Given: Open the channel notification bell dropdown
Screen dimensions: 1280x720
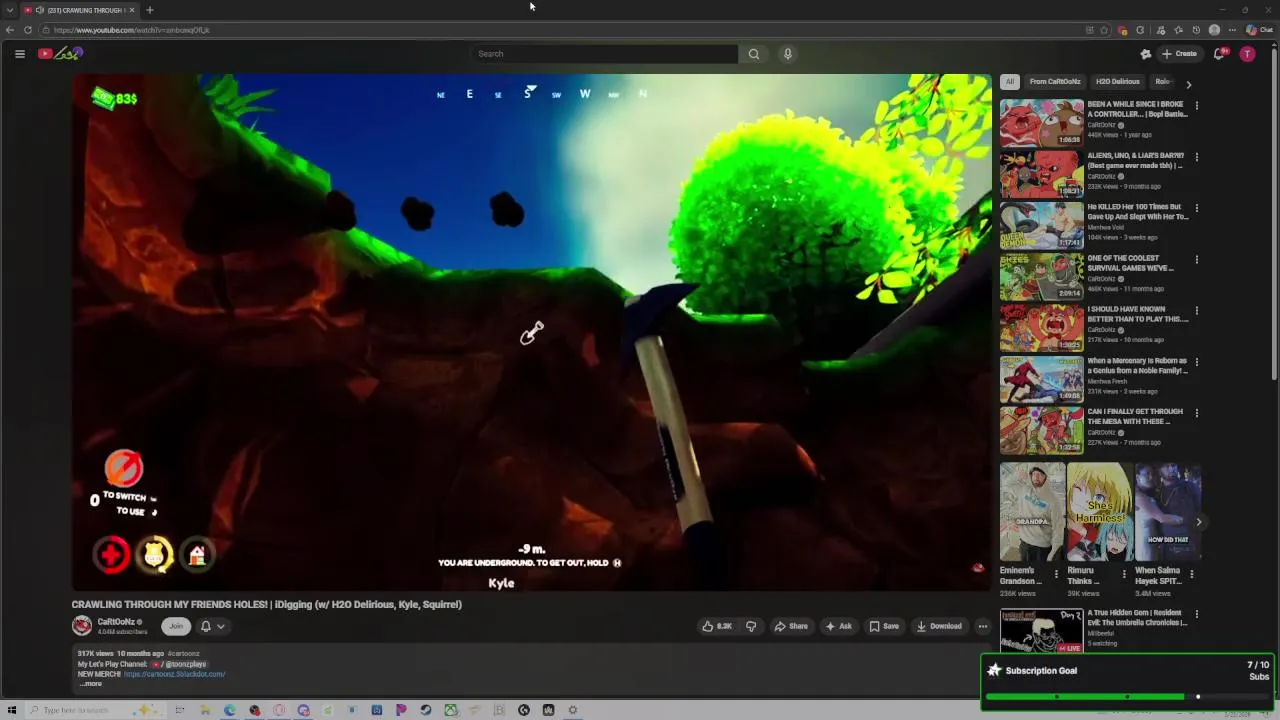Looking at the screenshot, I should pyautogui.click(x=212, y=626).
